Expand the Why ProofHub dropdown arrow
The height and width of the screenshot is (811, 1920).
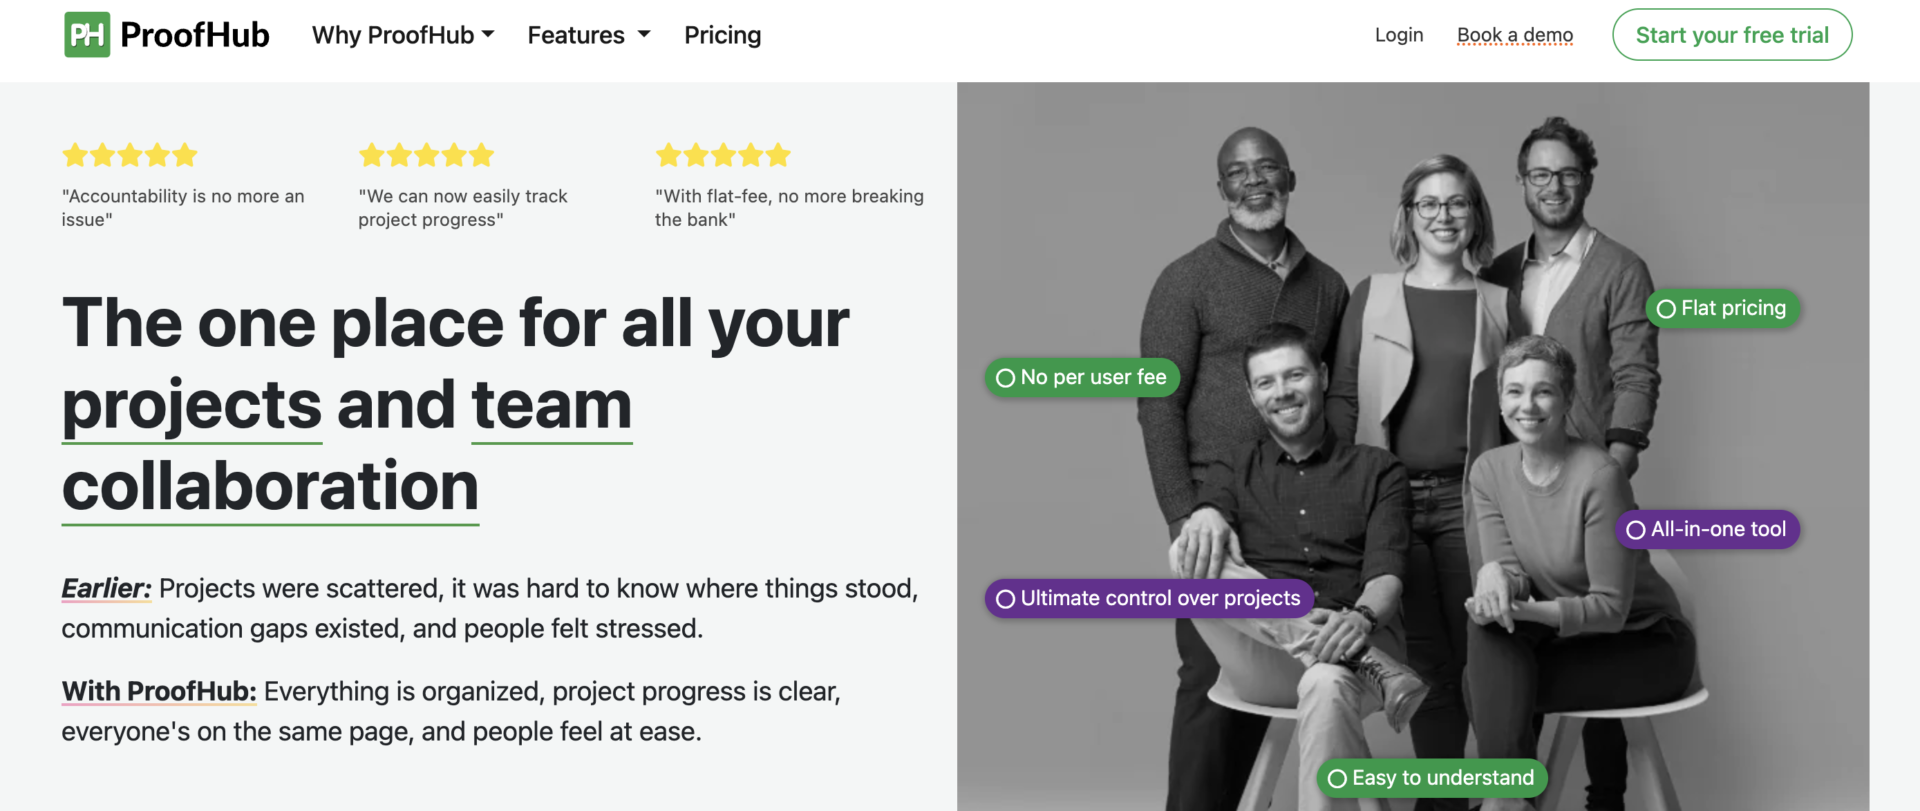point(488,34)
